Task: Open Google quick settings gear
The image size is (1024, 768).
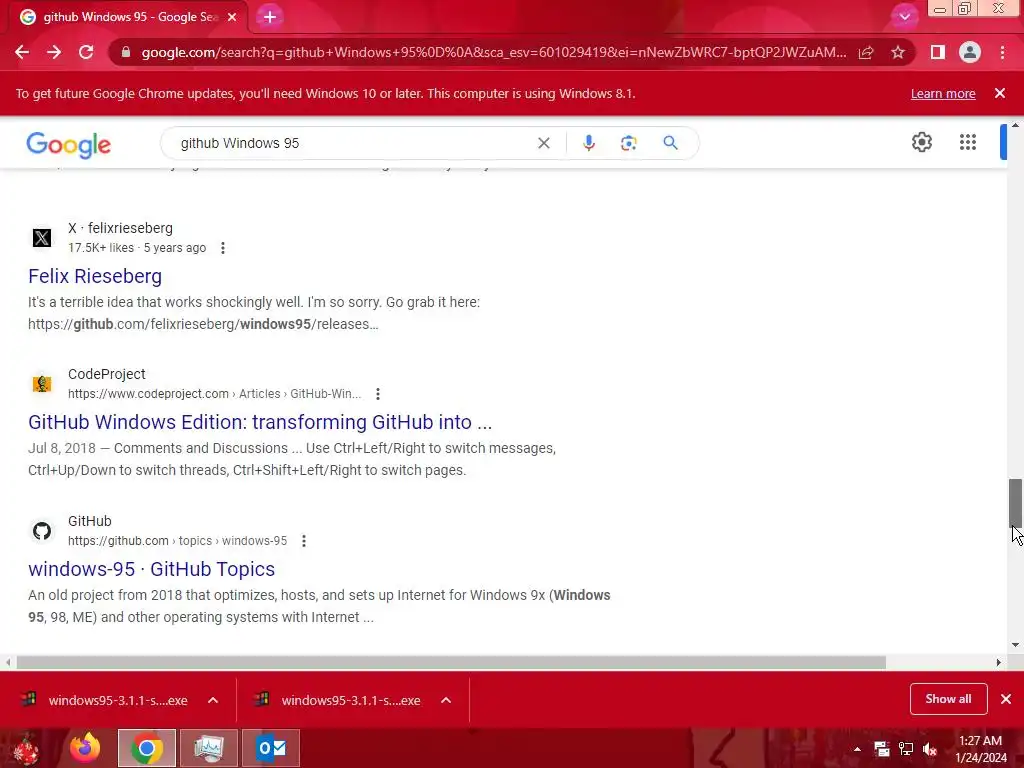Action: [x=921, y=142]
